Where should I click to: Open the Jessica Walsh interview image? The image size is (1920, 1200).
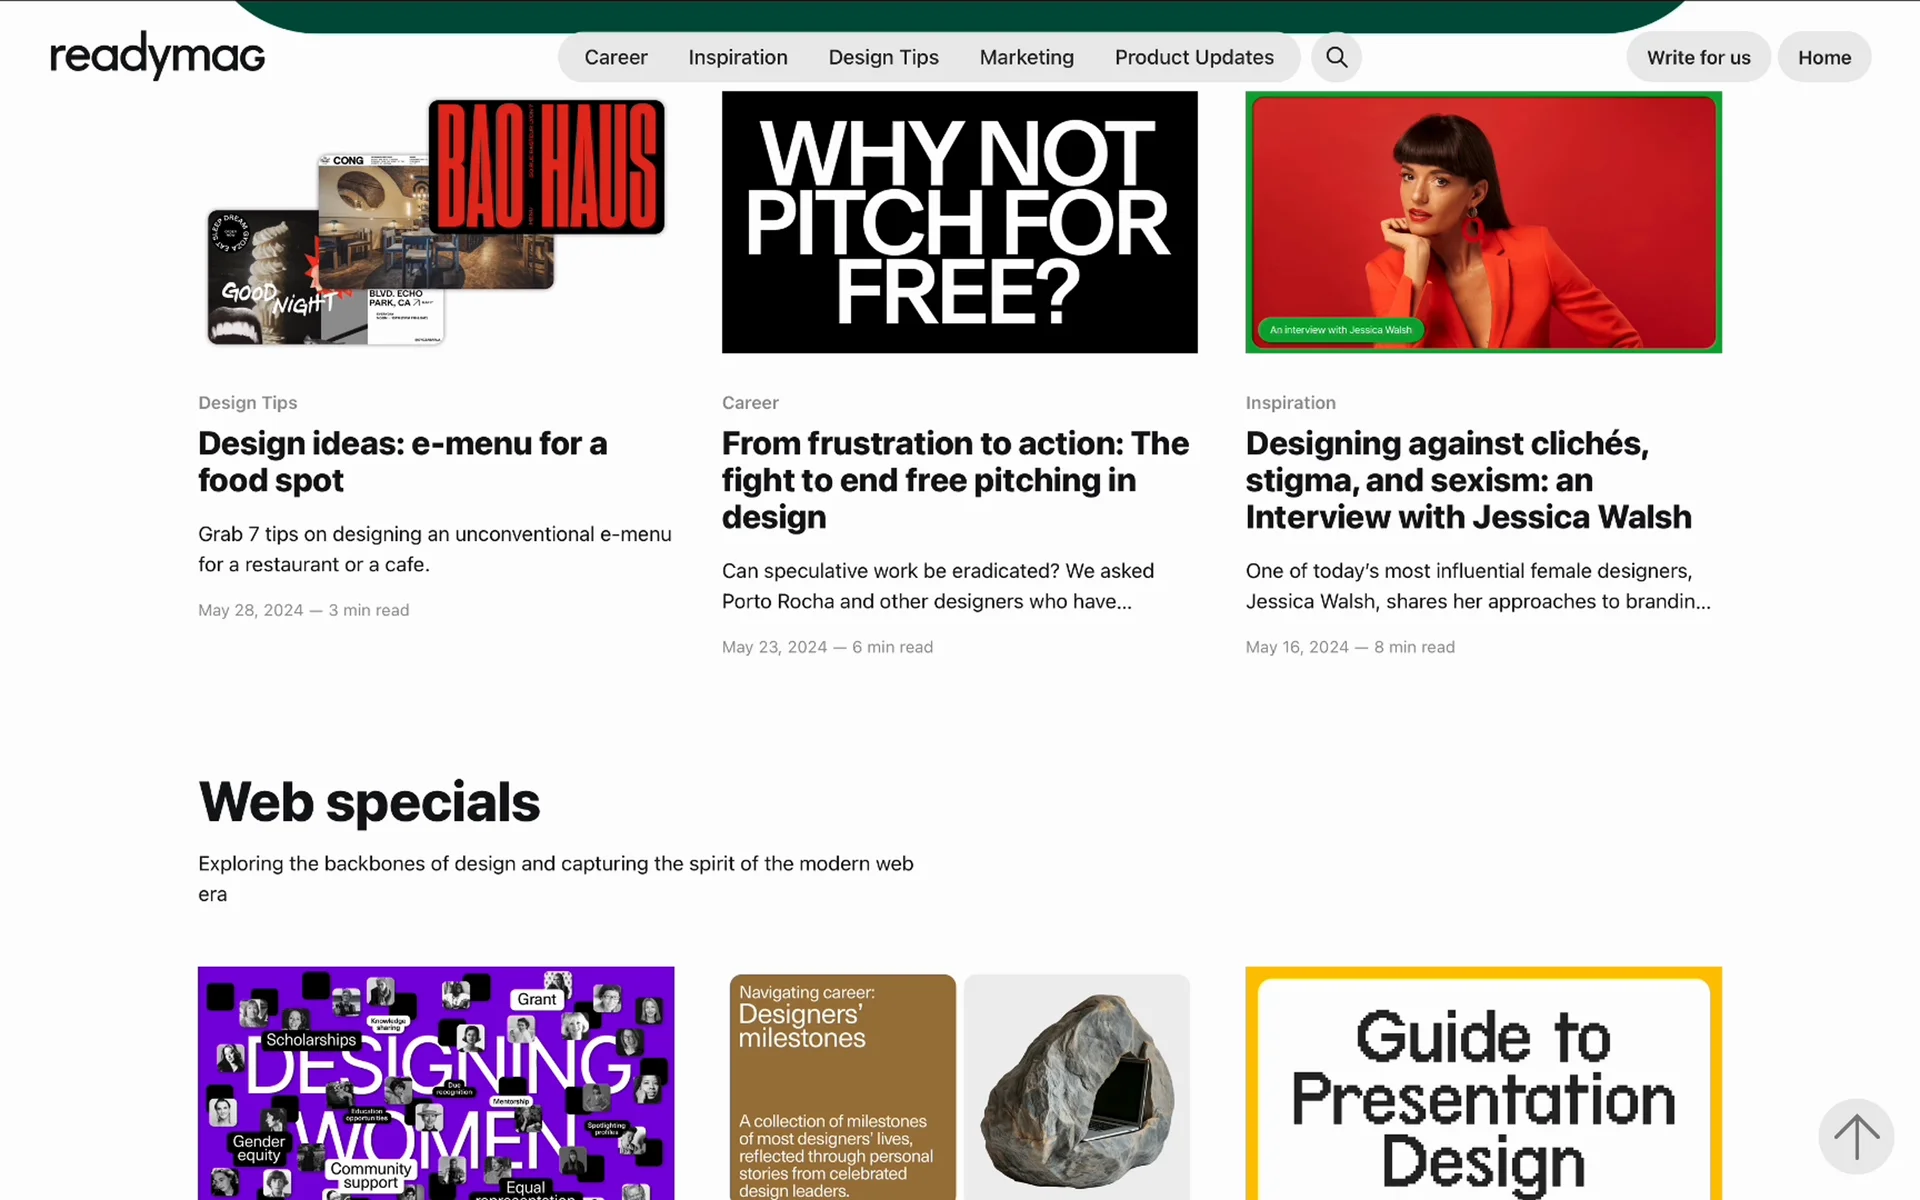[x=1483, y=222]
